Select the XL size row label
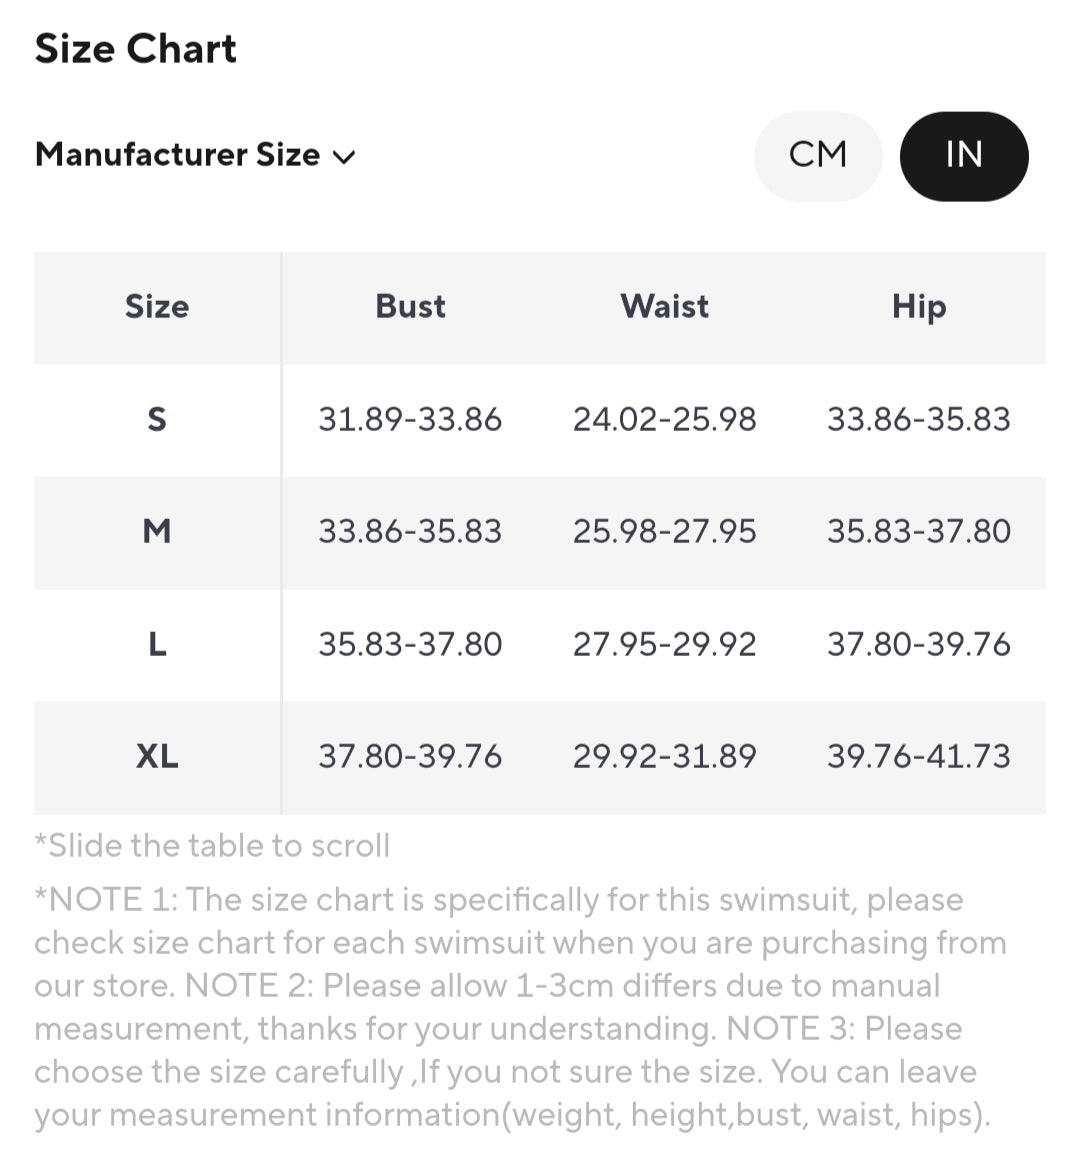 (x=157, y=756)
